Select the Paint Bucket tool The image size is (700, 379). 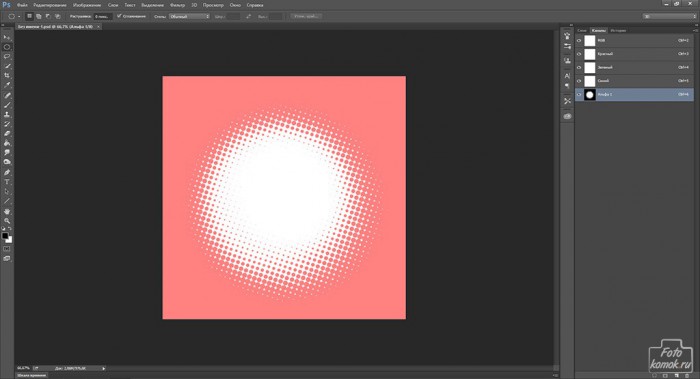[7, 143]
